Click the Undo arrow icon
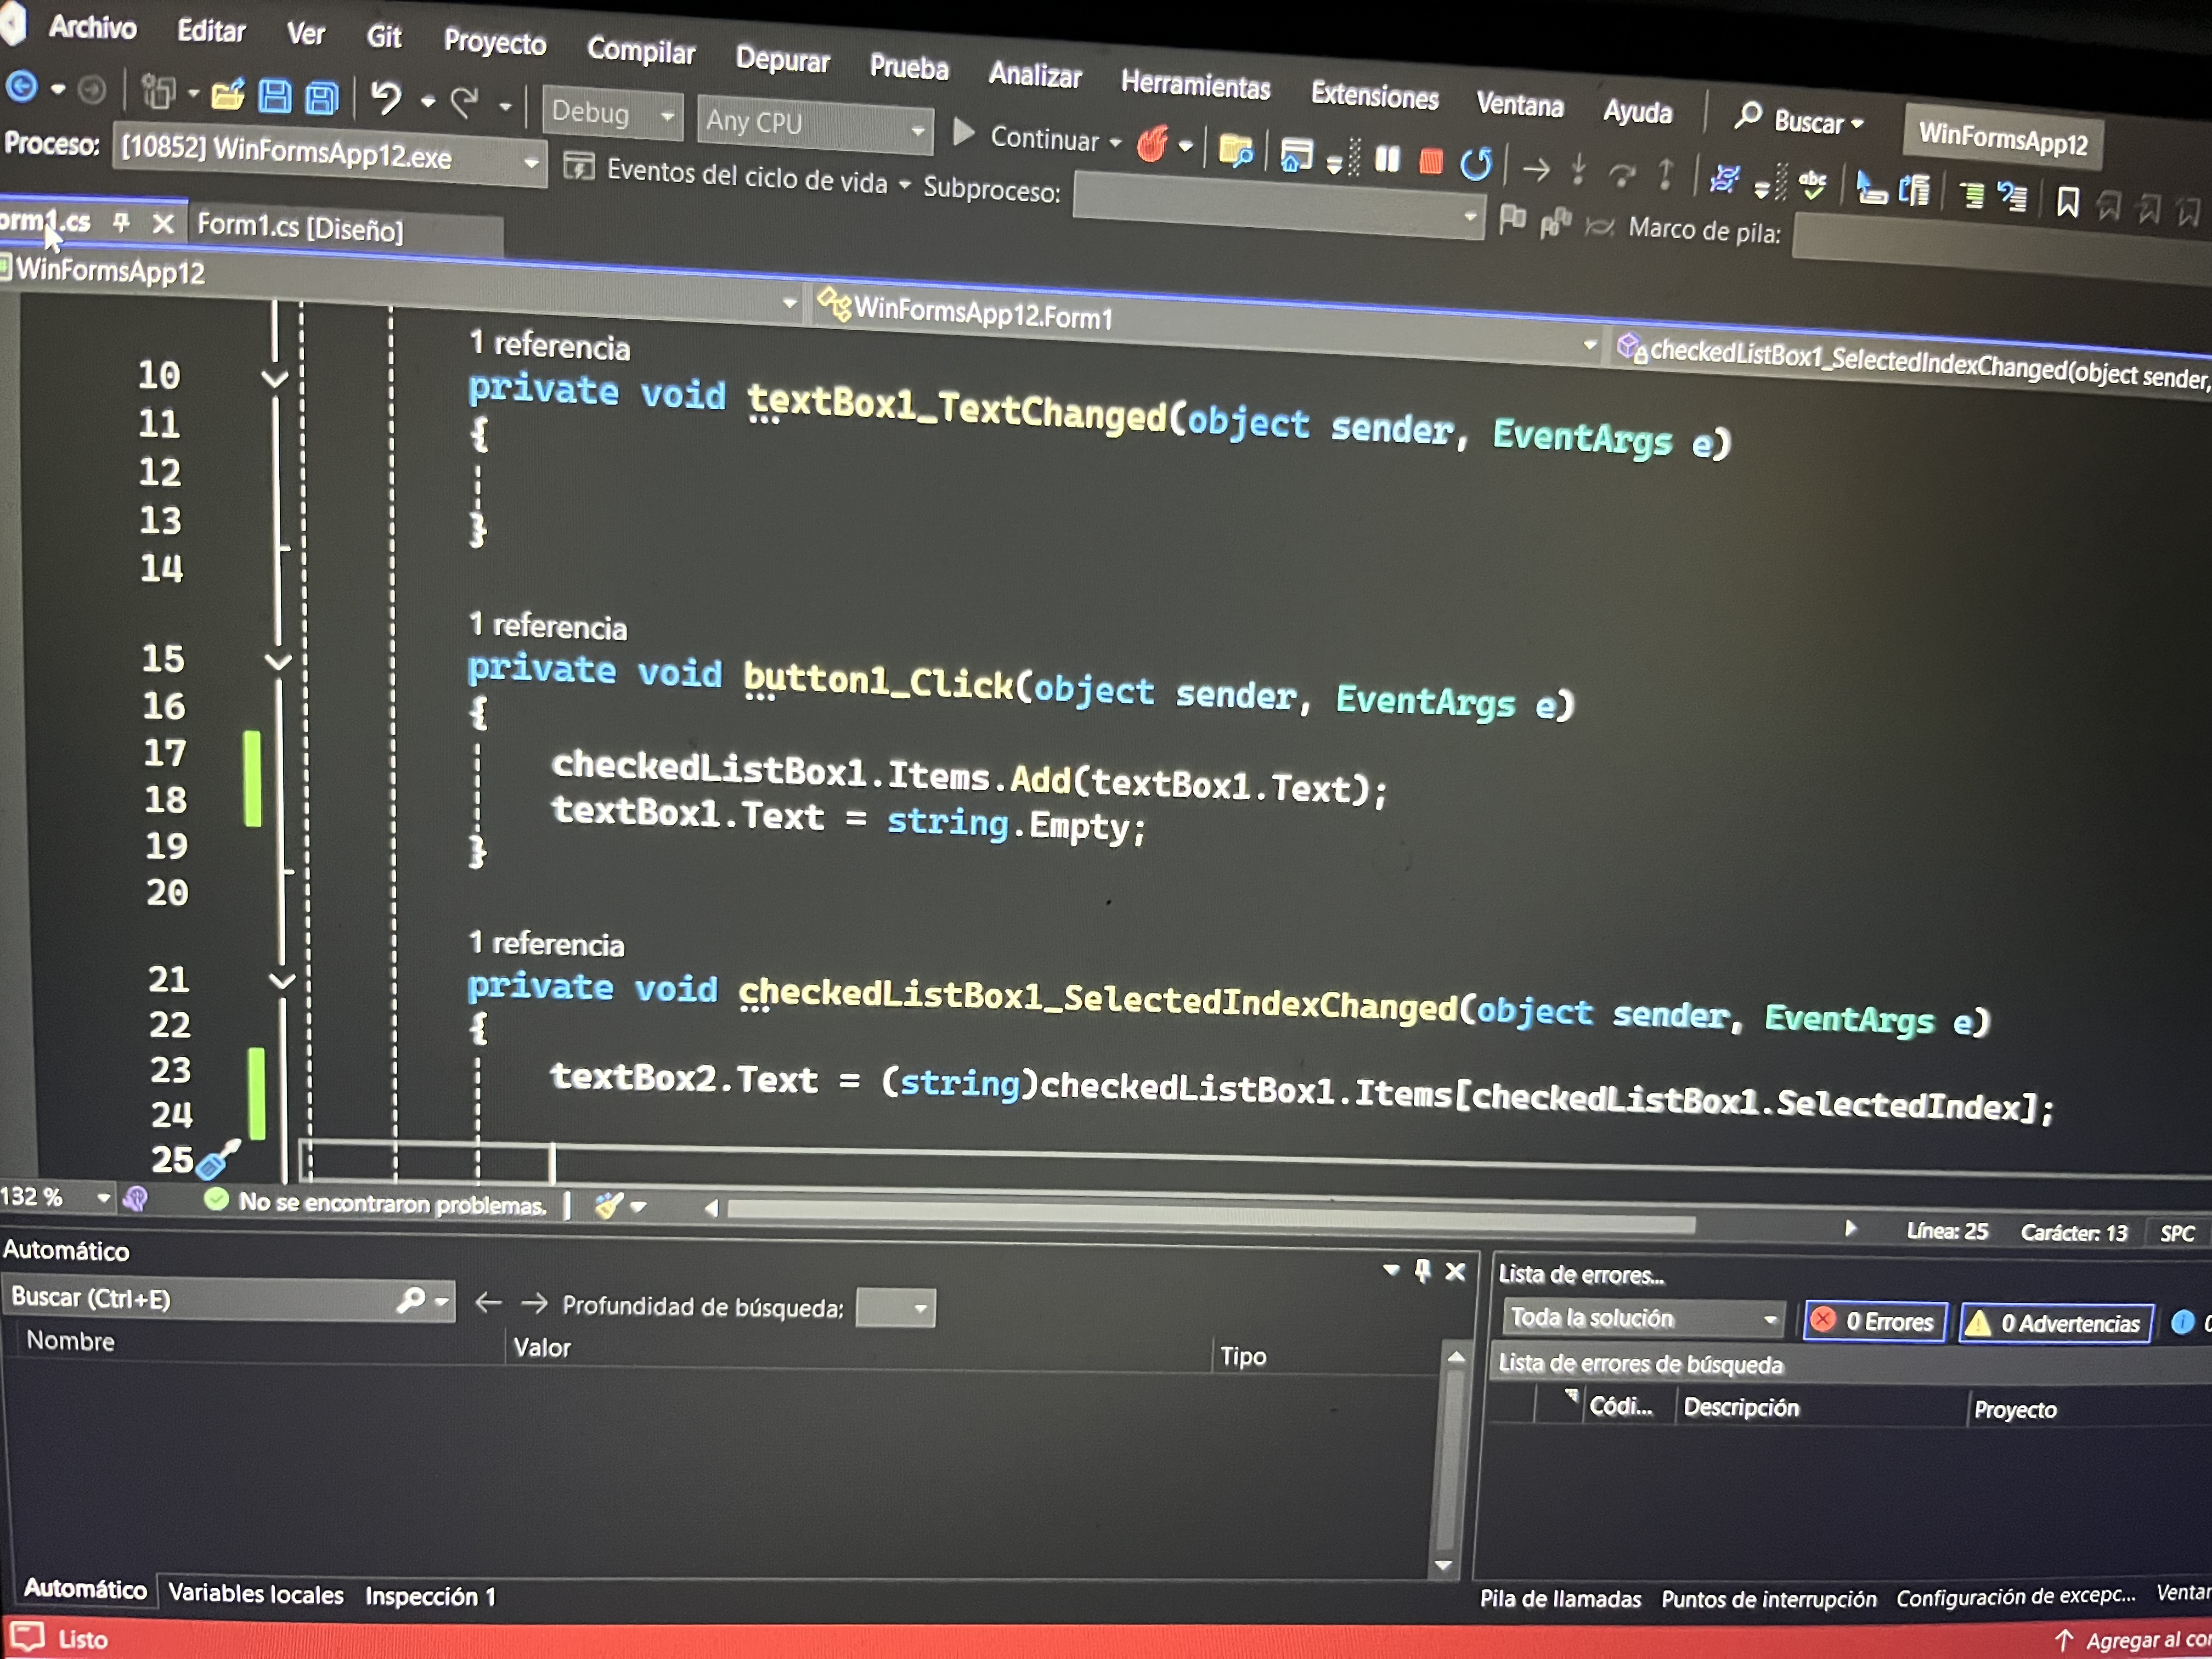Image resolution: width=2212 pixels, height=1659 pixels. (x=385, y=98)
